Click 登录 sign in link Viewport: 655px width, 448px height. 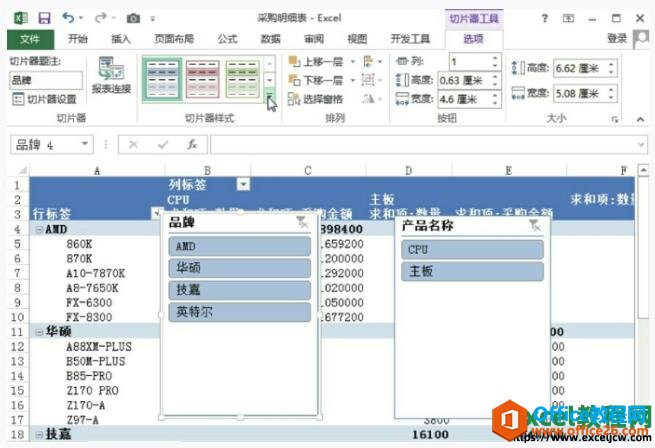(617, 39)
